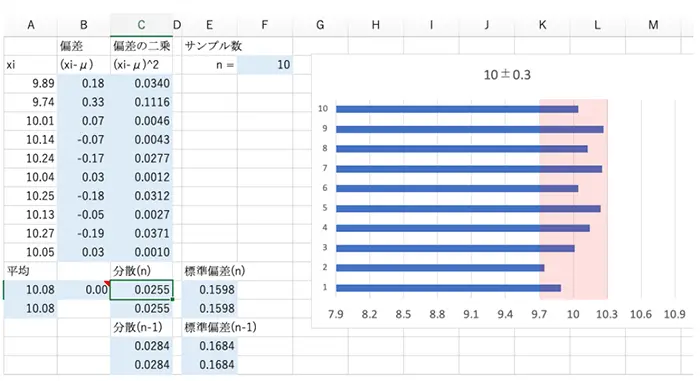Click the cell containing 9.89

tap(30, 84)
